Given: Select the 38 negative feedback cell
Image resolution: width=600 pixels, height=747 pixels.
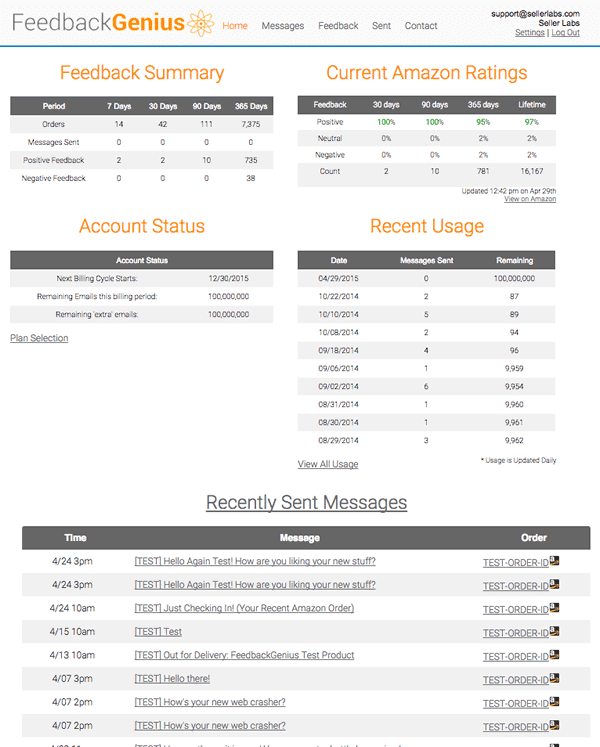Looking at the screenshot, I should click(x=251, y=178).
